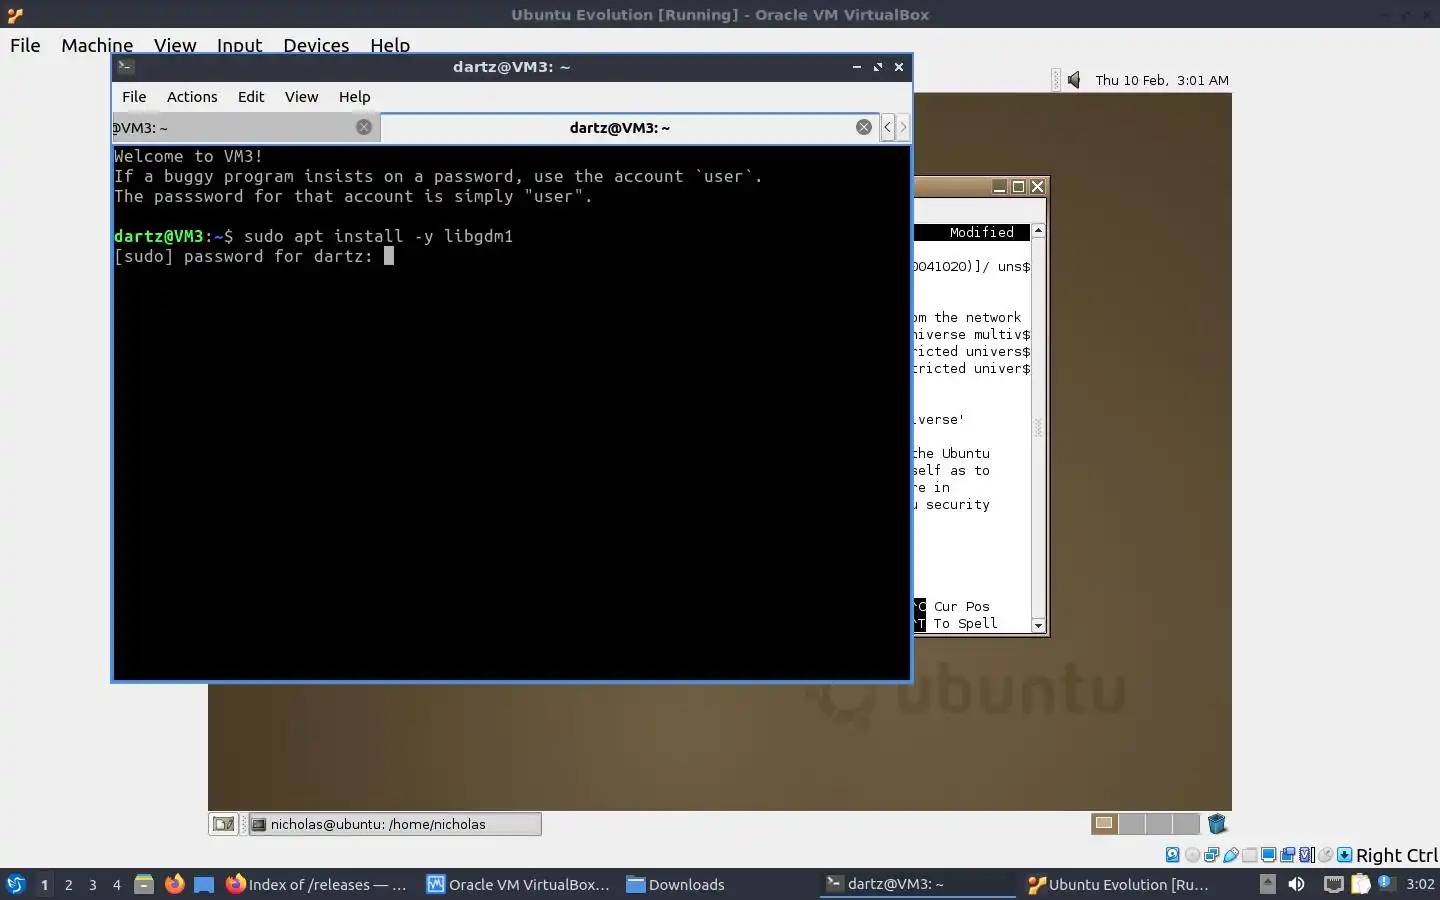
Task: Click the VirtualBox display status icon
Action: [1268, 855]
